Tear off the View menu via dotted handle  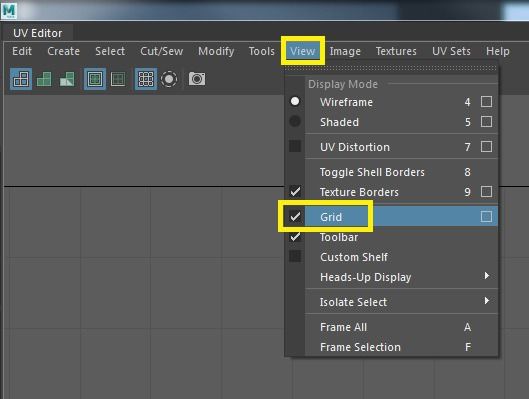(x=391, y=68)
